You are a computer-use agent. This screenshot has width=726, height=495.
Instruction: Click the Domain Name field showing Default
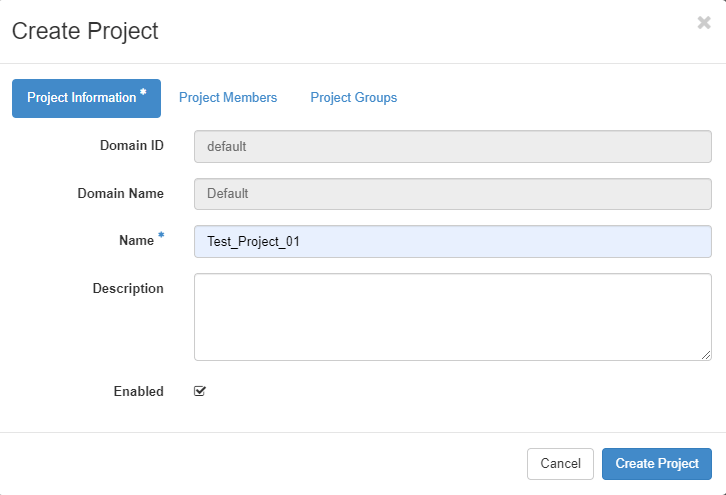pos(452,194)
